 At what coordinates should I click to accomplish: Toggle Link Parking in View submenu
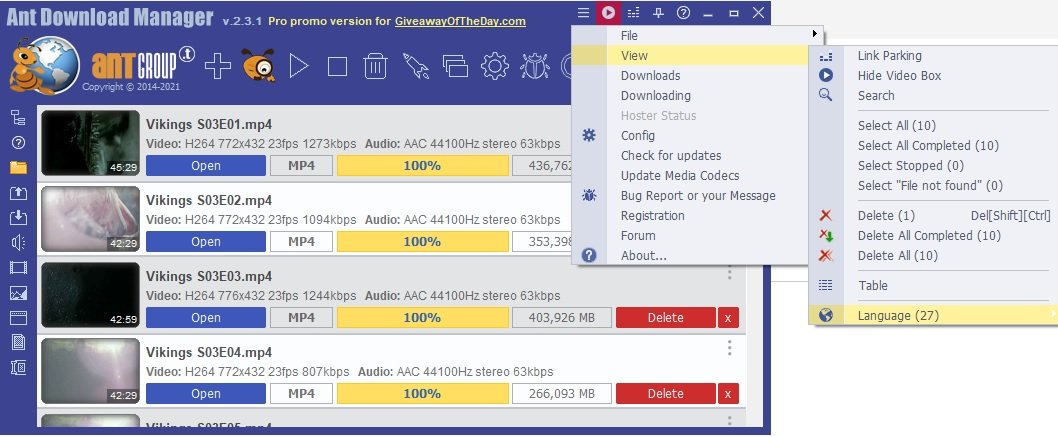[x=935, y=55]
